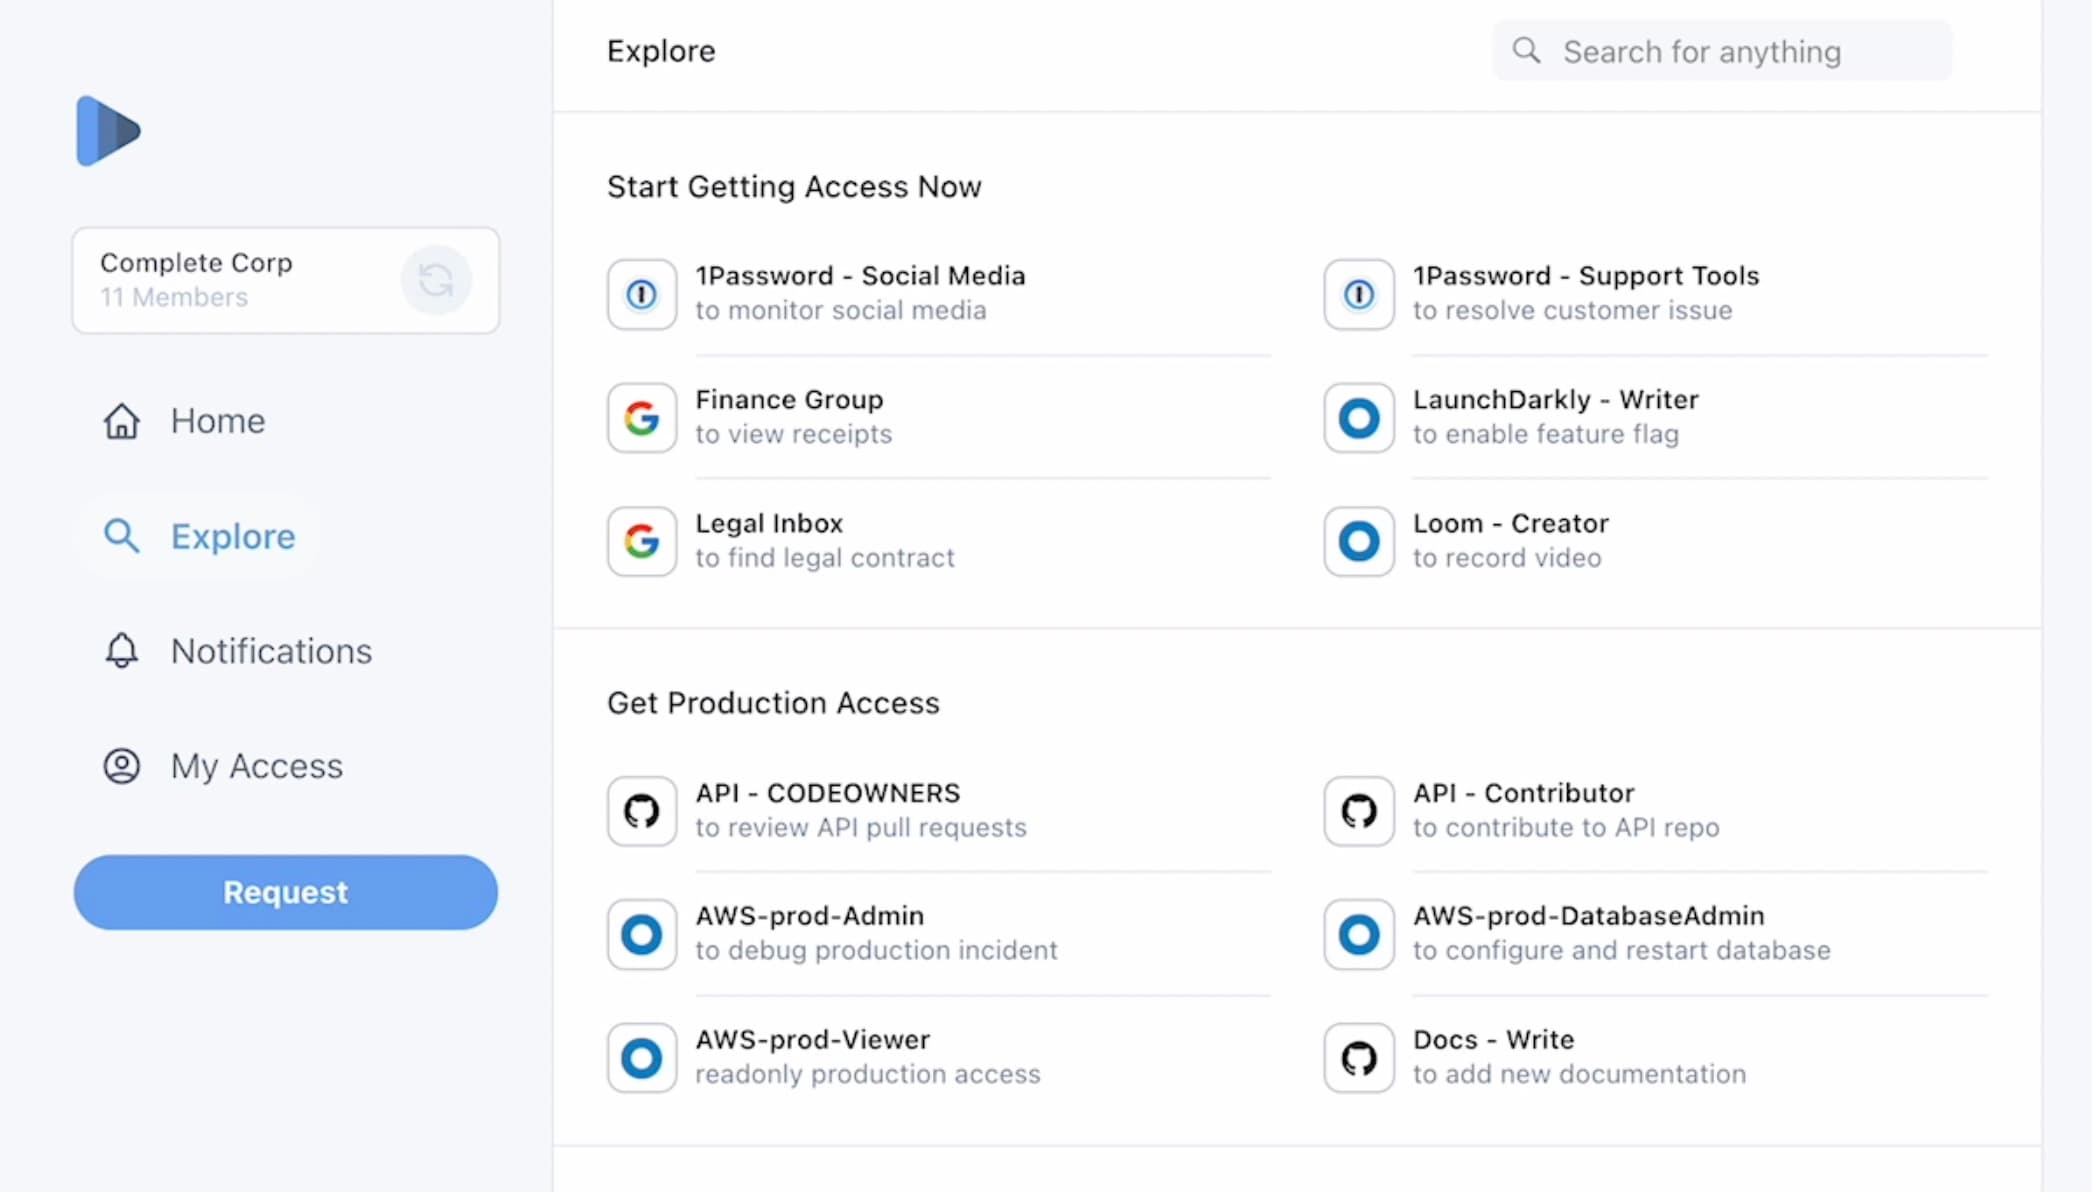Click 'to enable feature flag' description
2092x1192 pixels.
[1546, 435]
